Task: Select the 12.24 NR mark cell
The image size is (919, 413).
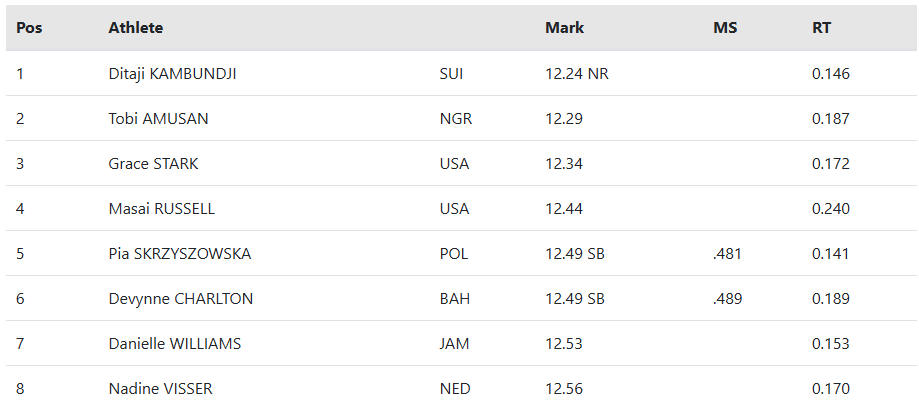Action: click(x=577, y=74)
